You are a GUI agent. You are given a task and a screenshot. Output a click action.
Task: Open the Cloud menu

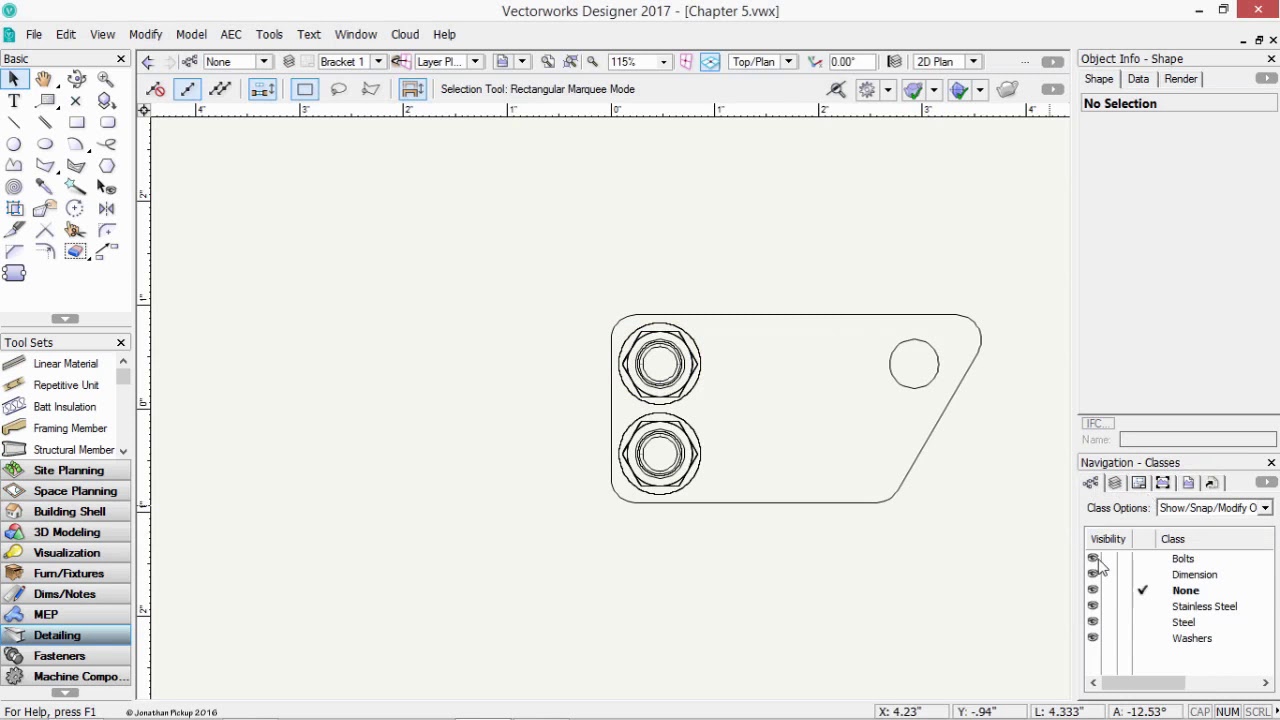point(405,34)
